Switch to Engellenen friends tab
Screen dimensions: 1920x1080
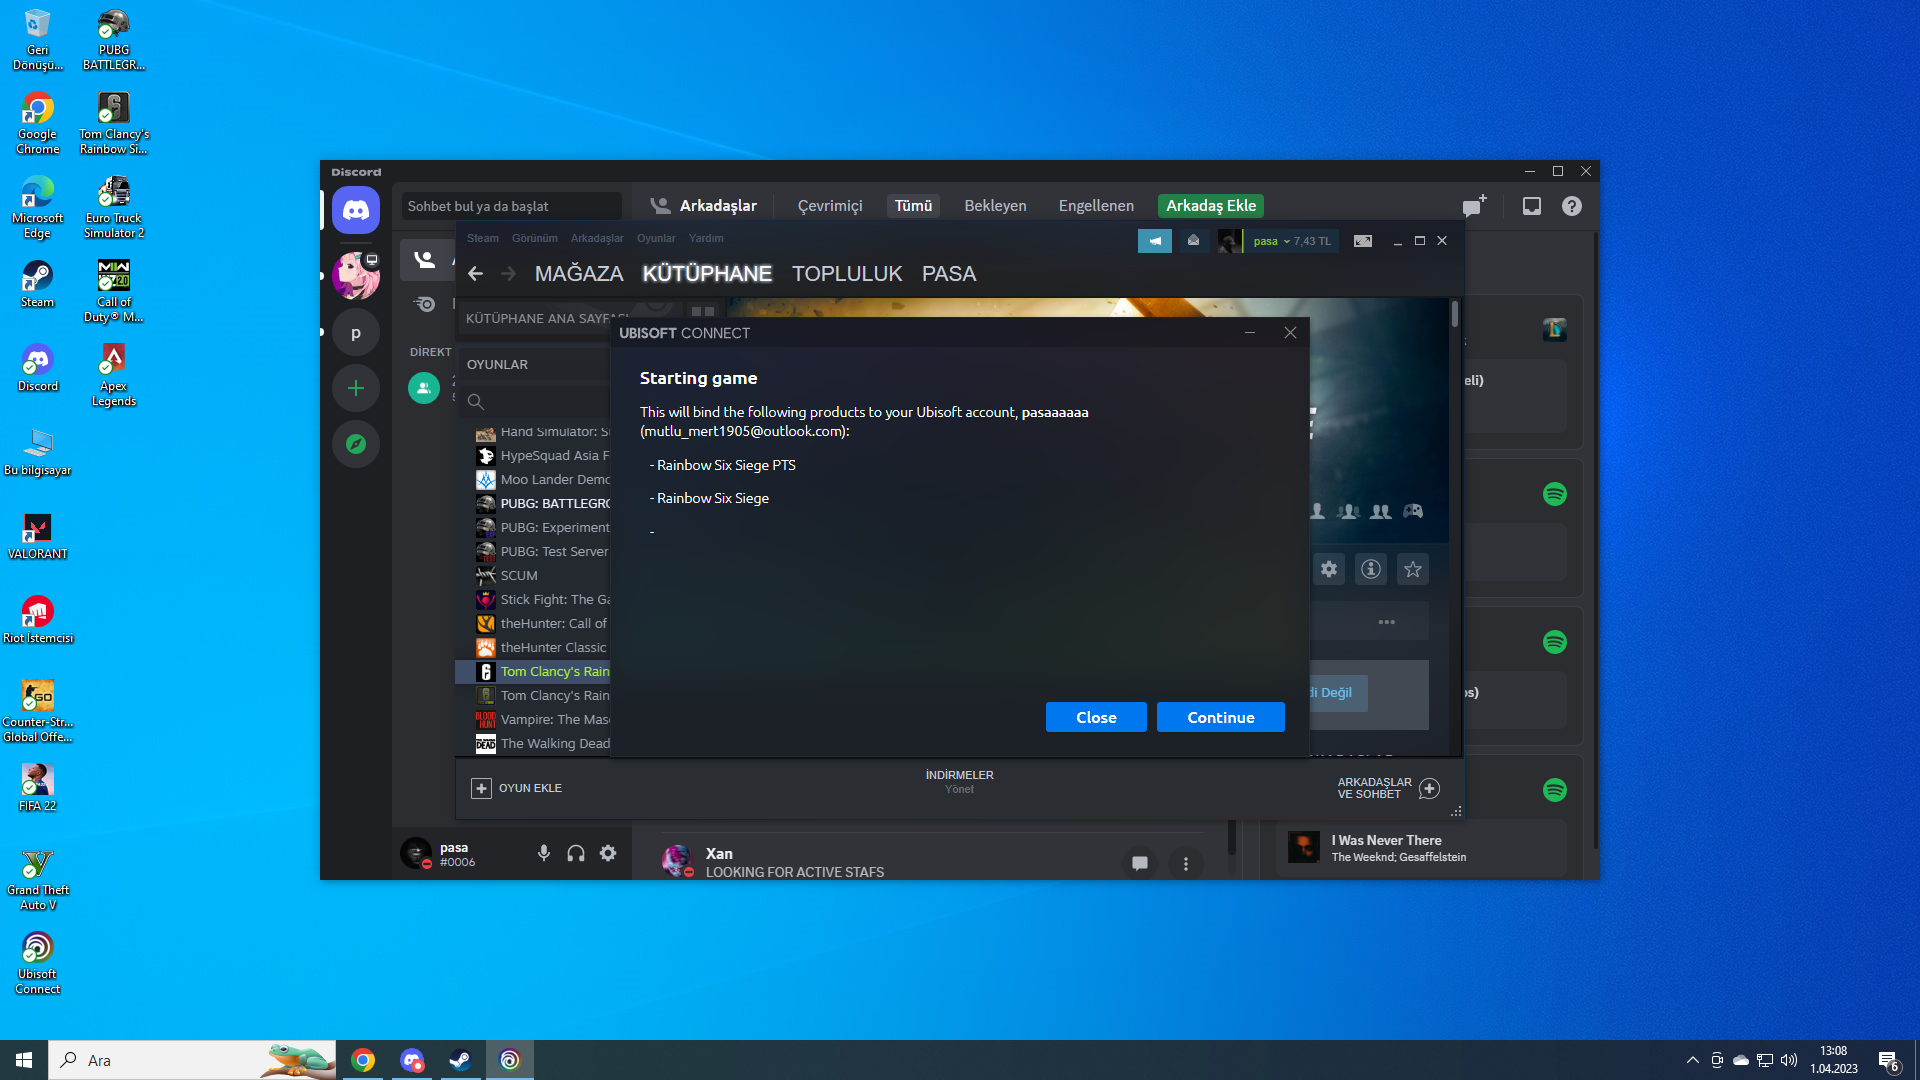[1096, 206]
